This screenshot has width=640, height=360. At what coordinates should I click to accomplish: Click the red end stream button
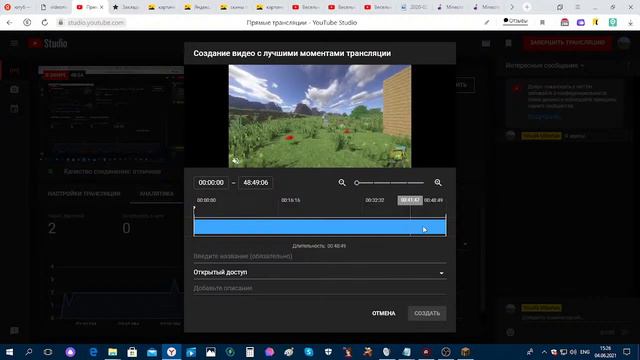click(567, 42)
